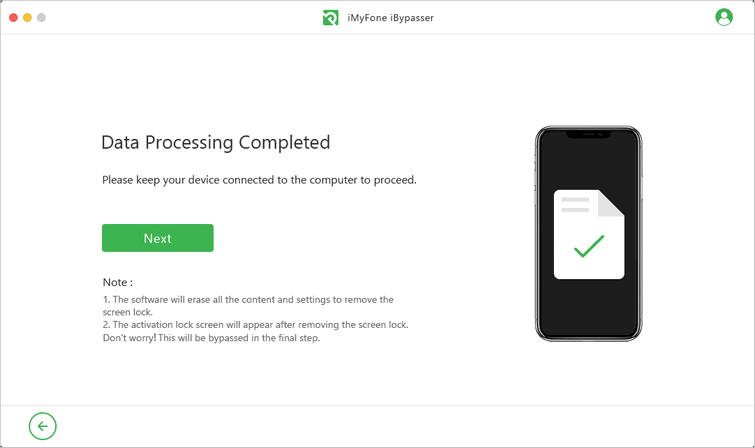Click the folded corner of the document icon
Viewport: 755px width, 448px height.
(x=611, y=203)
